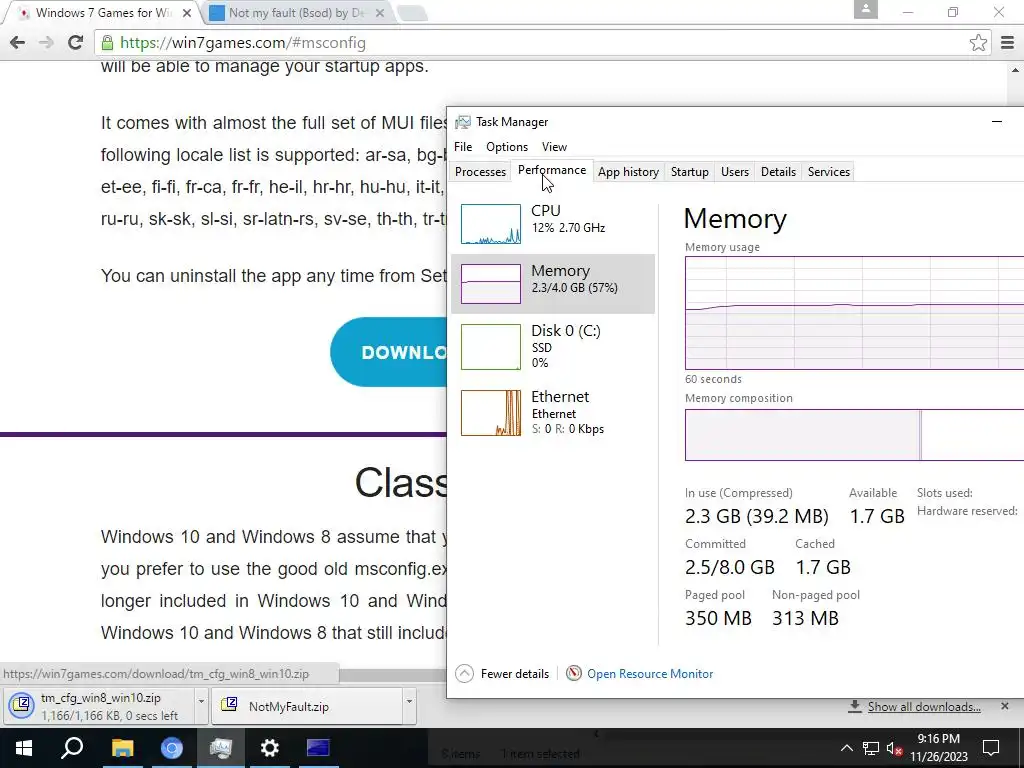The image size is (1024, 768).
Task: Click the Non-paged pool 313 MB value
Action: [x=805, y=618]
